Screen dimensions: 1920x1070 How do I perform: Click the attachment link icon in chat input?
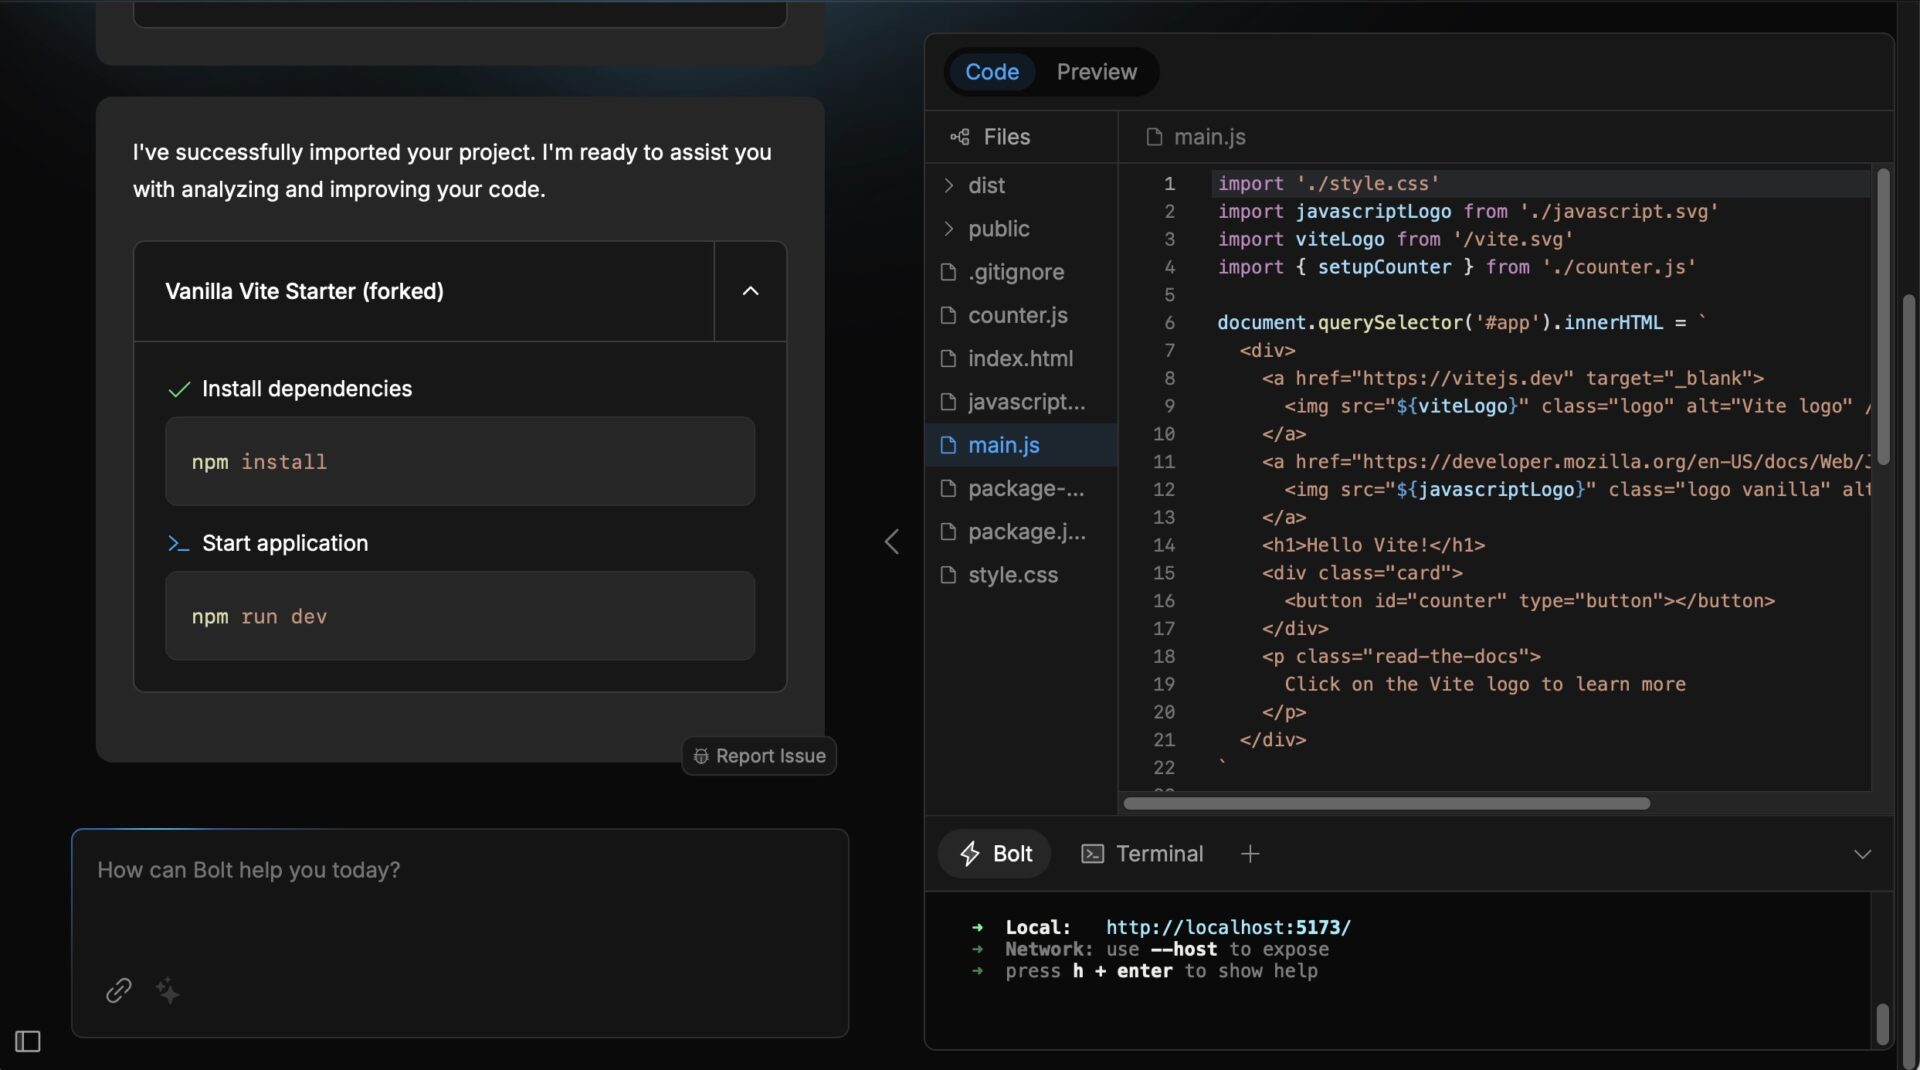pos(118,991)
